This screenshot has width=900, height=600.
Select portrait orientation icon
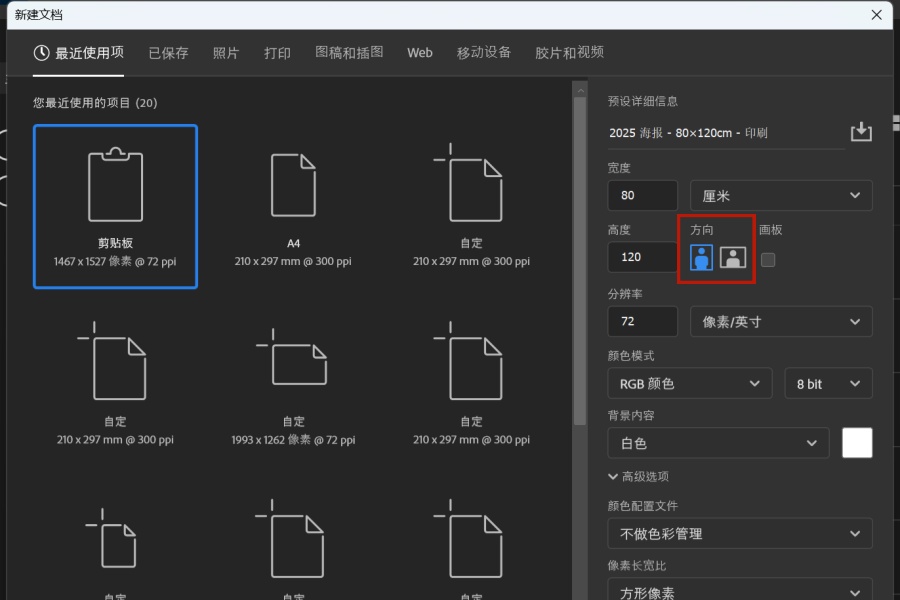701,257
